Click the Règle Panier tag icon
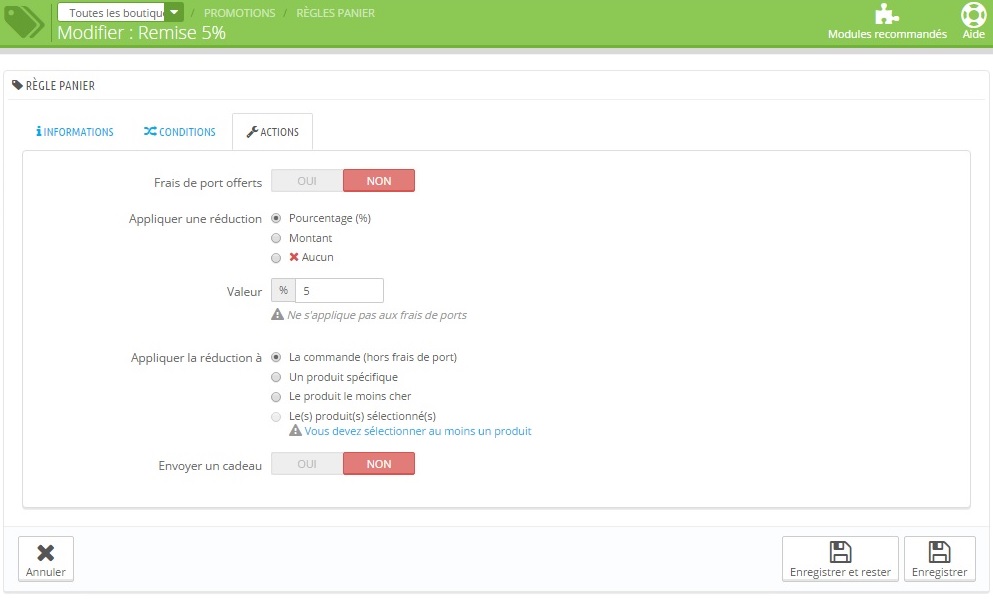This screenshot has width=993, height=599. click(17, 85)
